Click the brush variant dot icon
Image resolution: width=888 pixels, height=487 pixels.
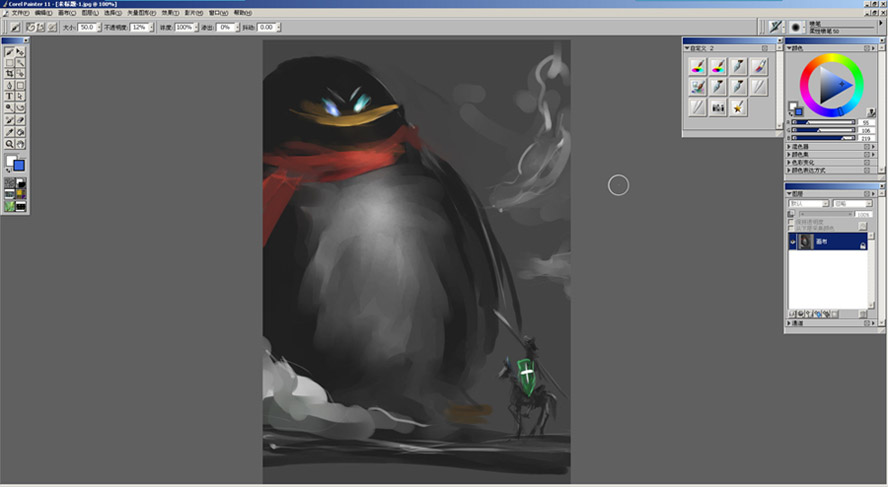pos(795,27)
